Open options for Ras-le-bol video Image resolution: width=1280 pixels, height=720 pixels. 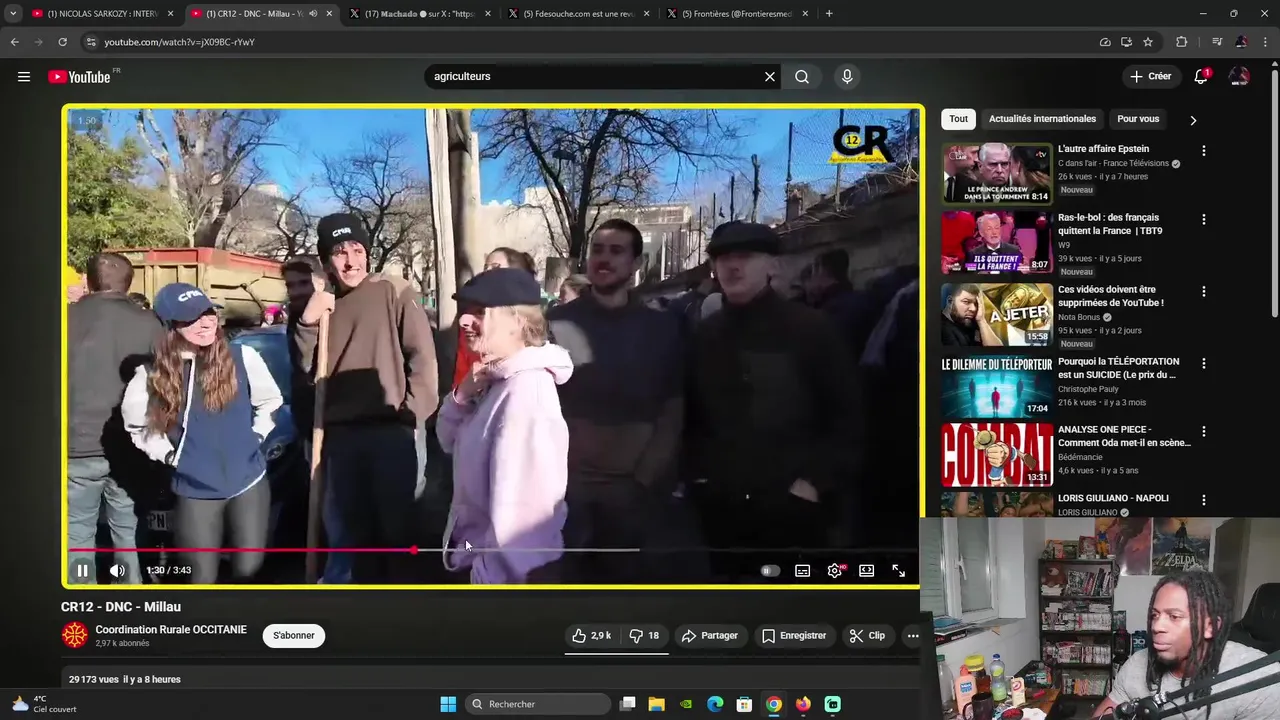1204,219
